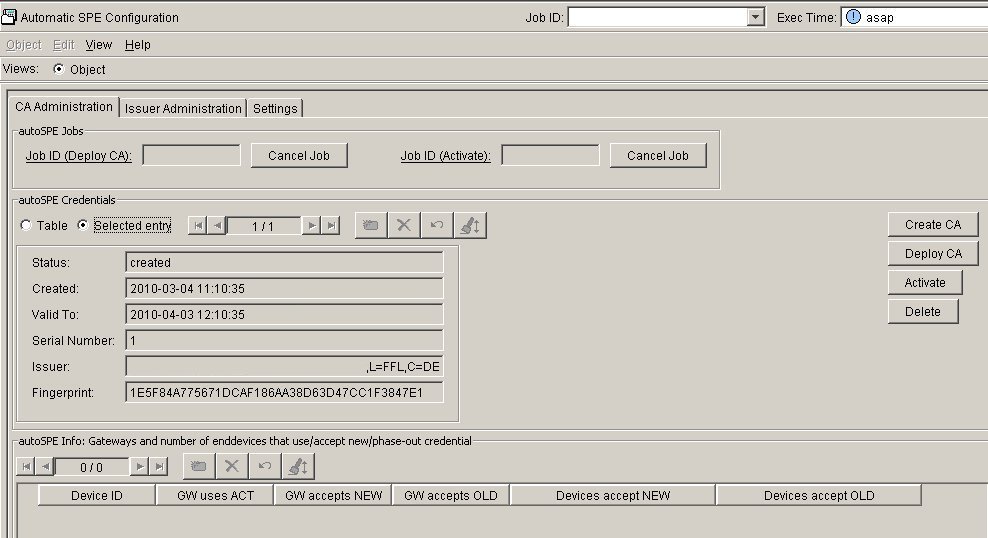Click the Delete button

click(x=923, y=312)
